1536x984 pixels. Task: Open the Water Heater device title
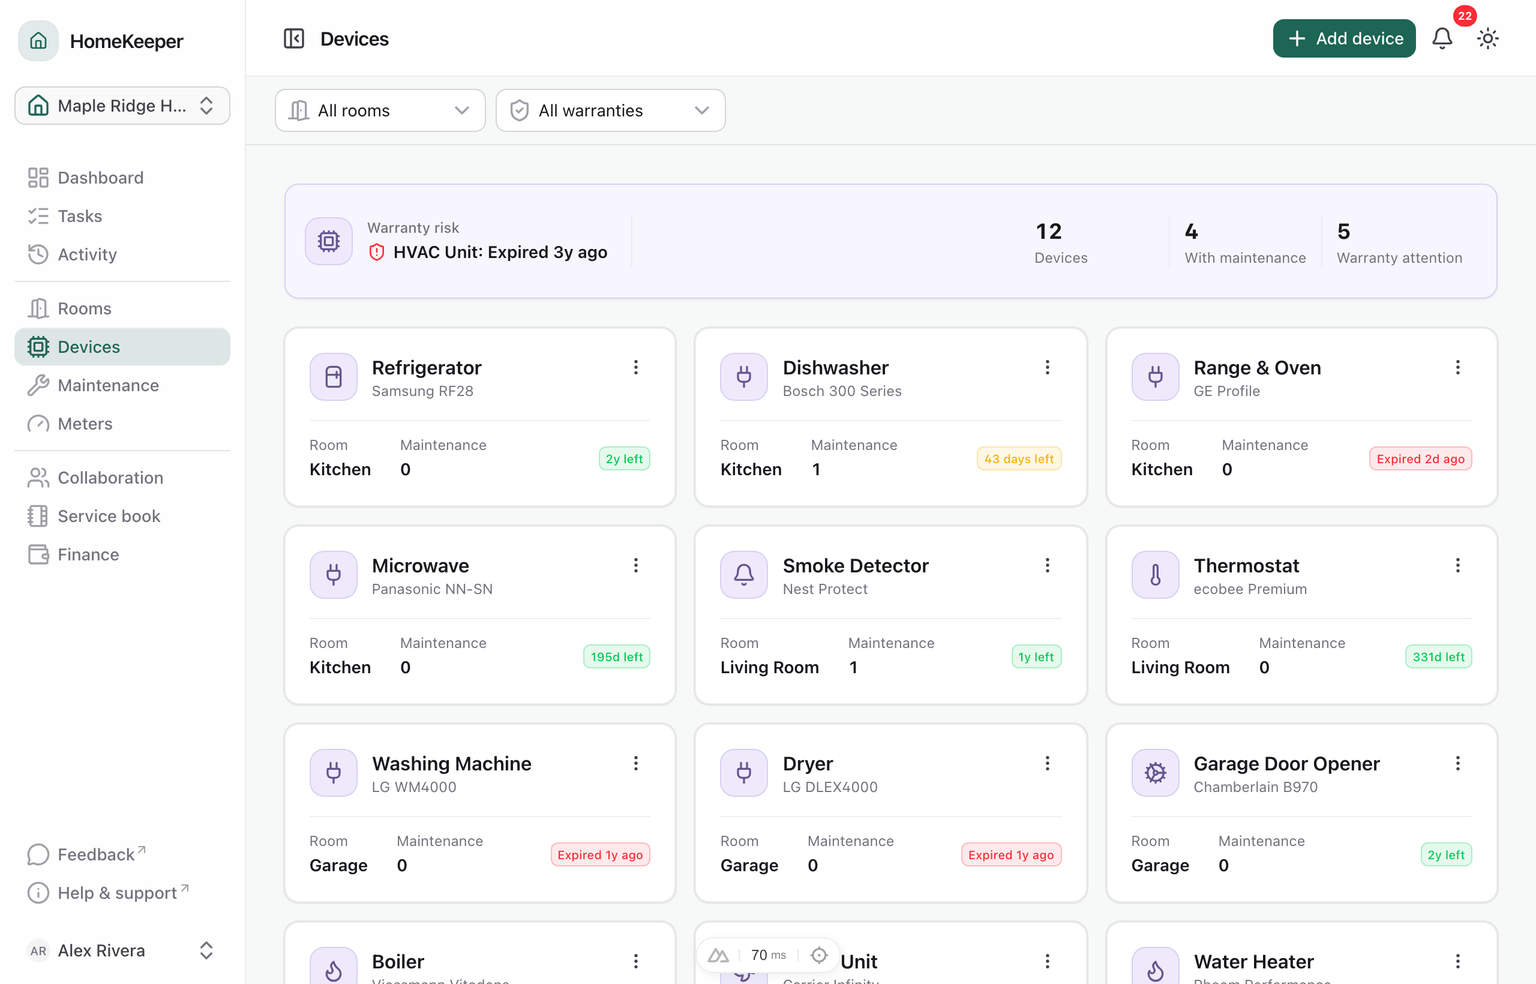[1254, 962]
